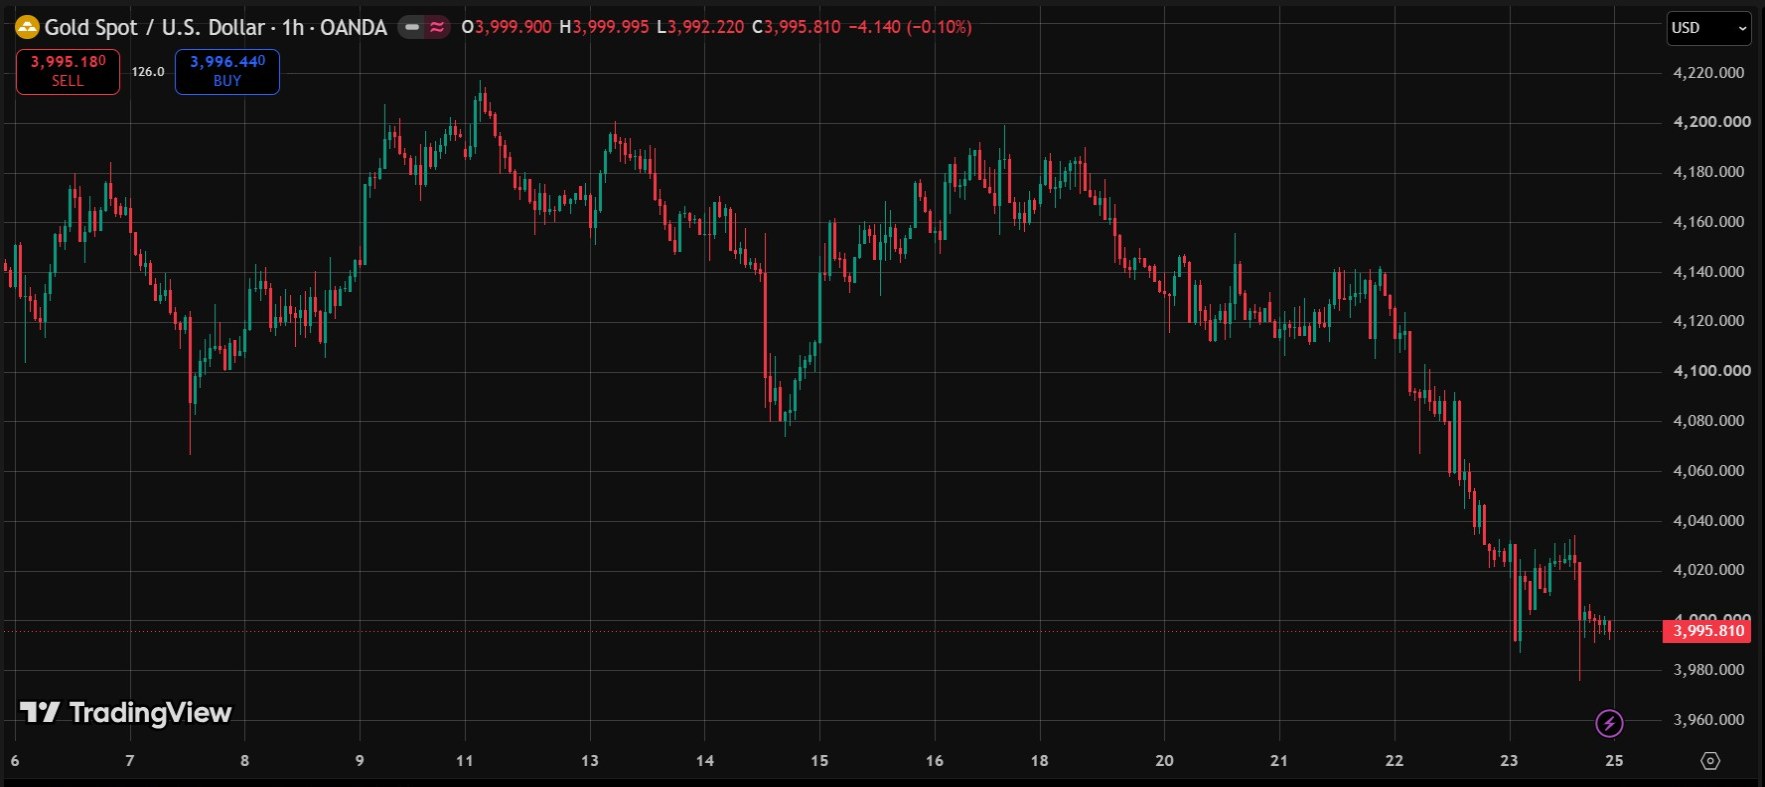Click the close price value 3,995.810 in header
Image resolution: width=1765 pixels, height=787 pixels.
(803, 27)
